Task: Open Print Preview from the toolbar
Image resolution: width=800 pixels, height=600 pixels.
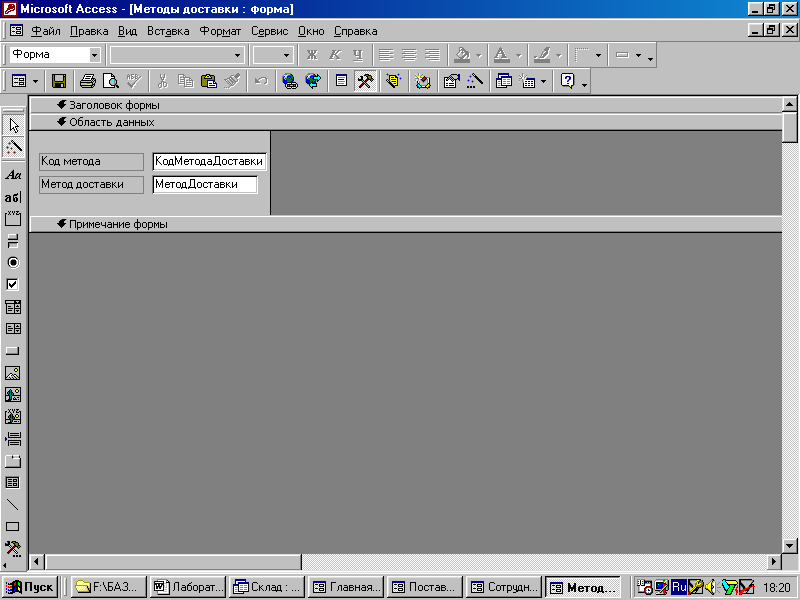Action: click(x=110, y=81)
